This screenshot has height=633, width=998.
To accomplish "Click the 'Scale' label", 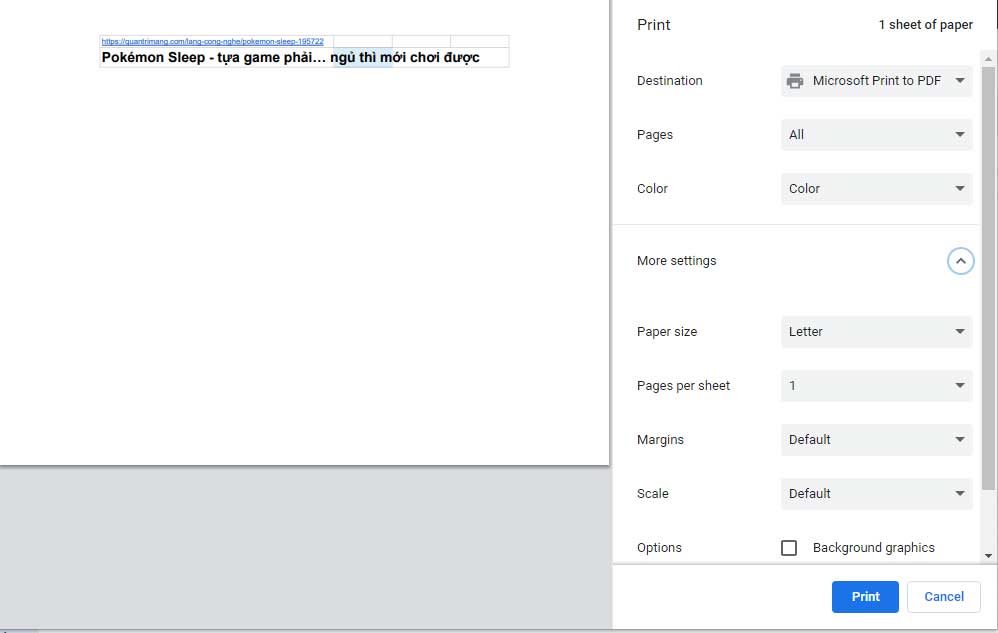I will point(652,494).
